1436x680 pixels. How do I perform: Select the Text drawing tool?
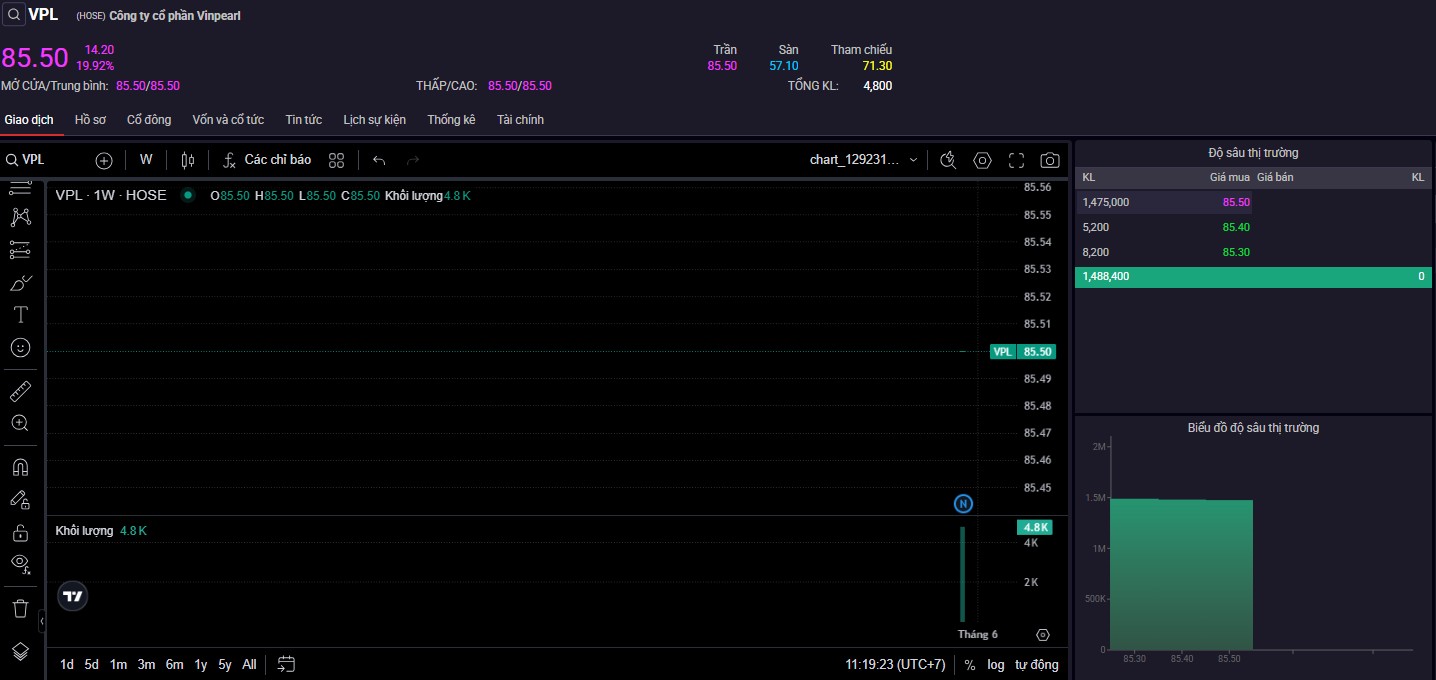pos(20,315)
